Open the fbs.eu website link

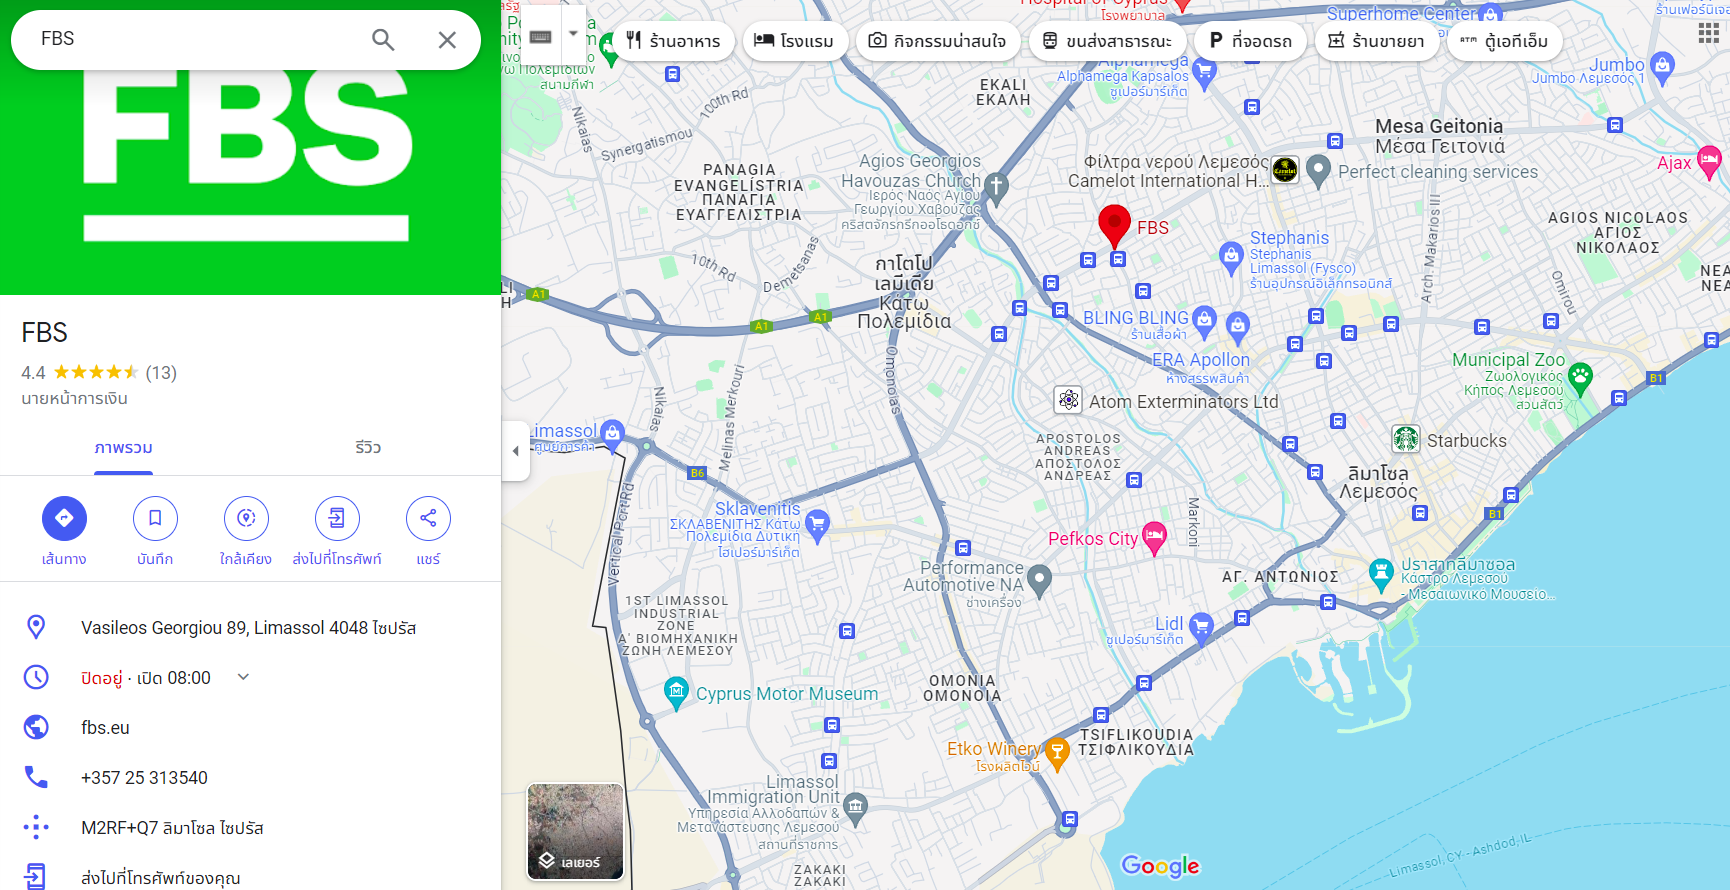(106, 728)
